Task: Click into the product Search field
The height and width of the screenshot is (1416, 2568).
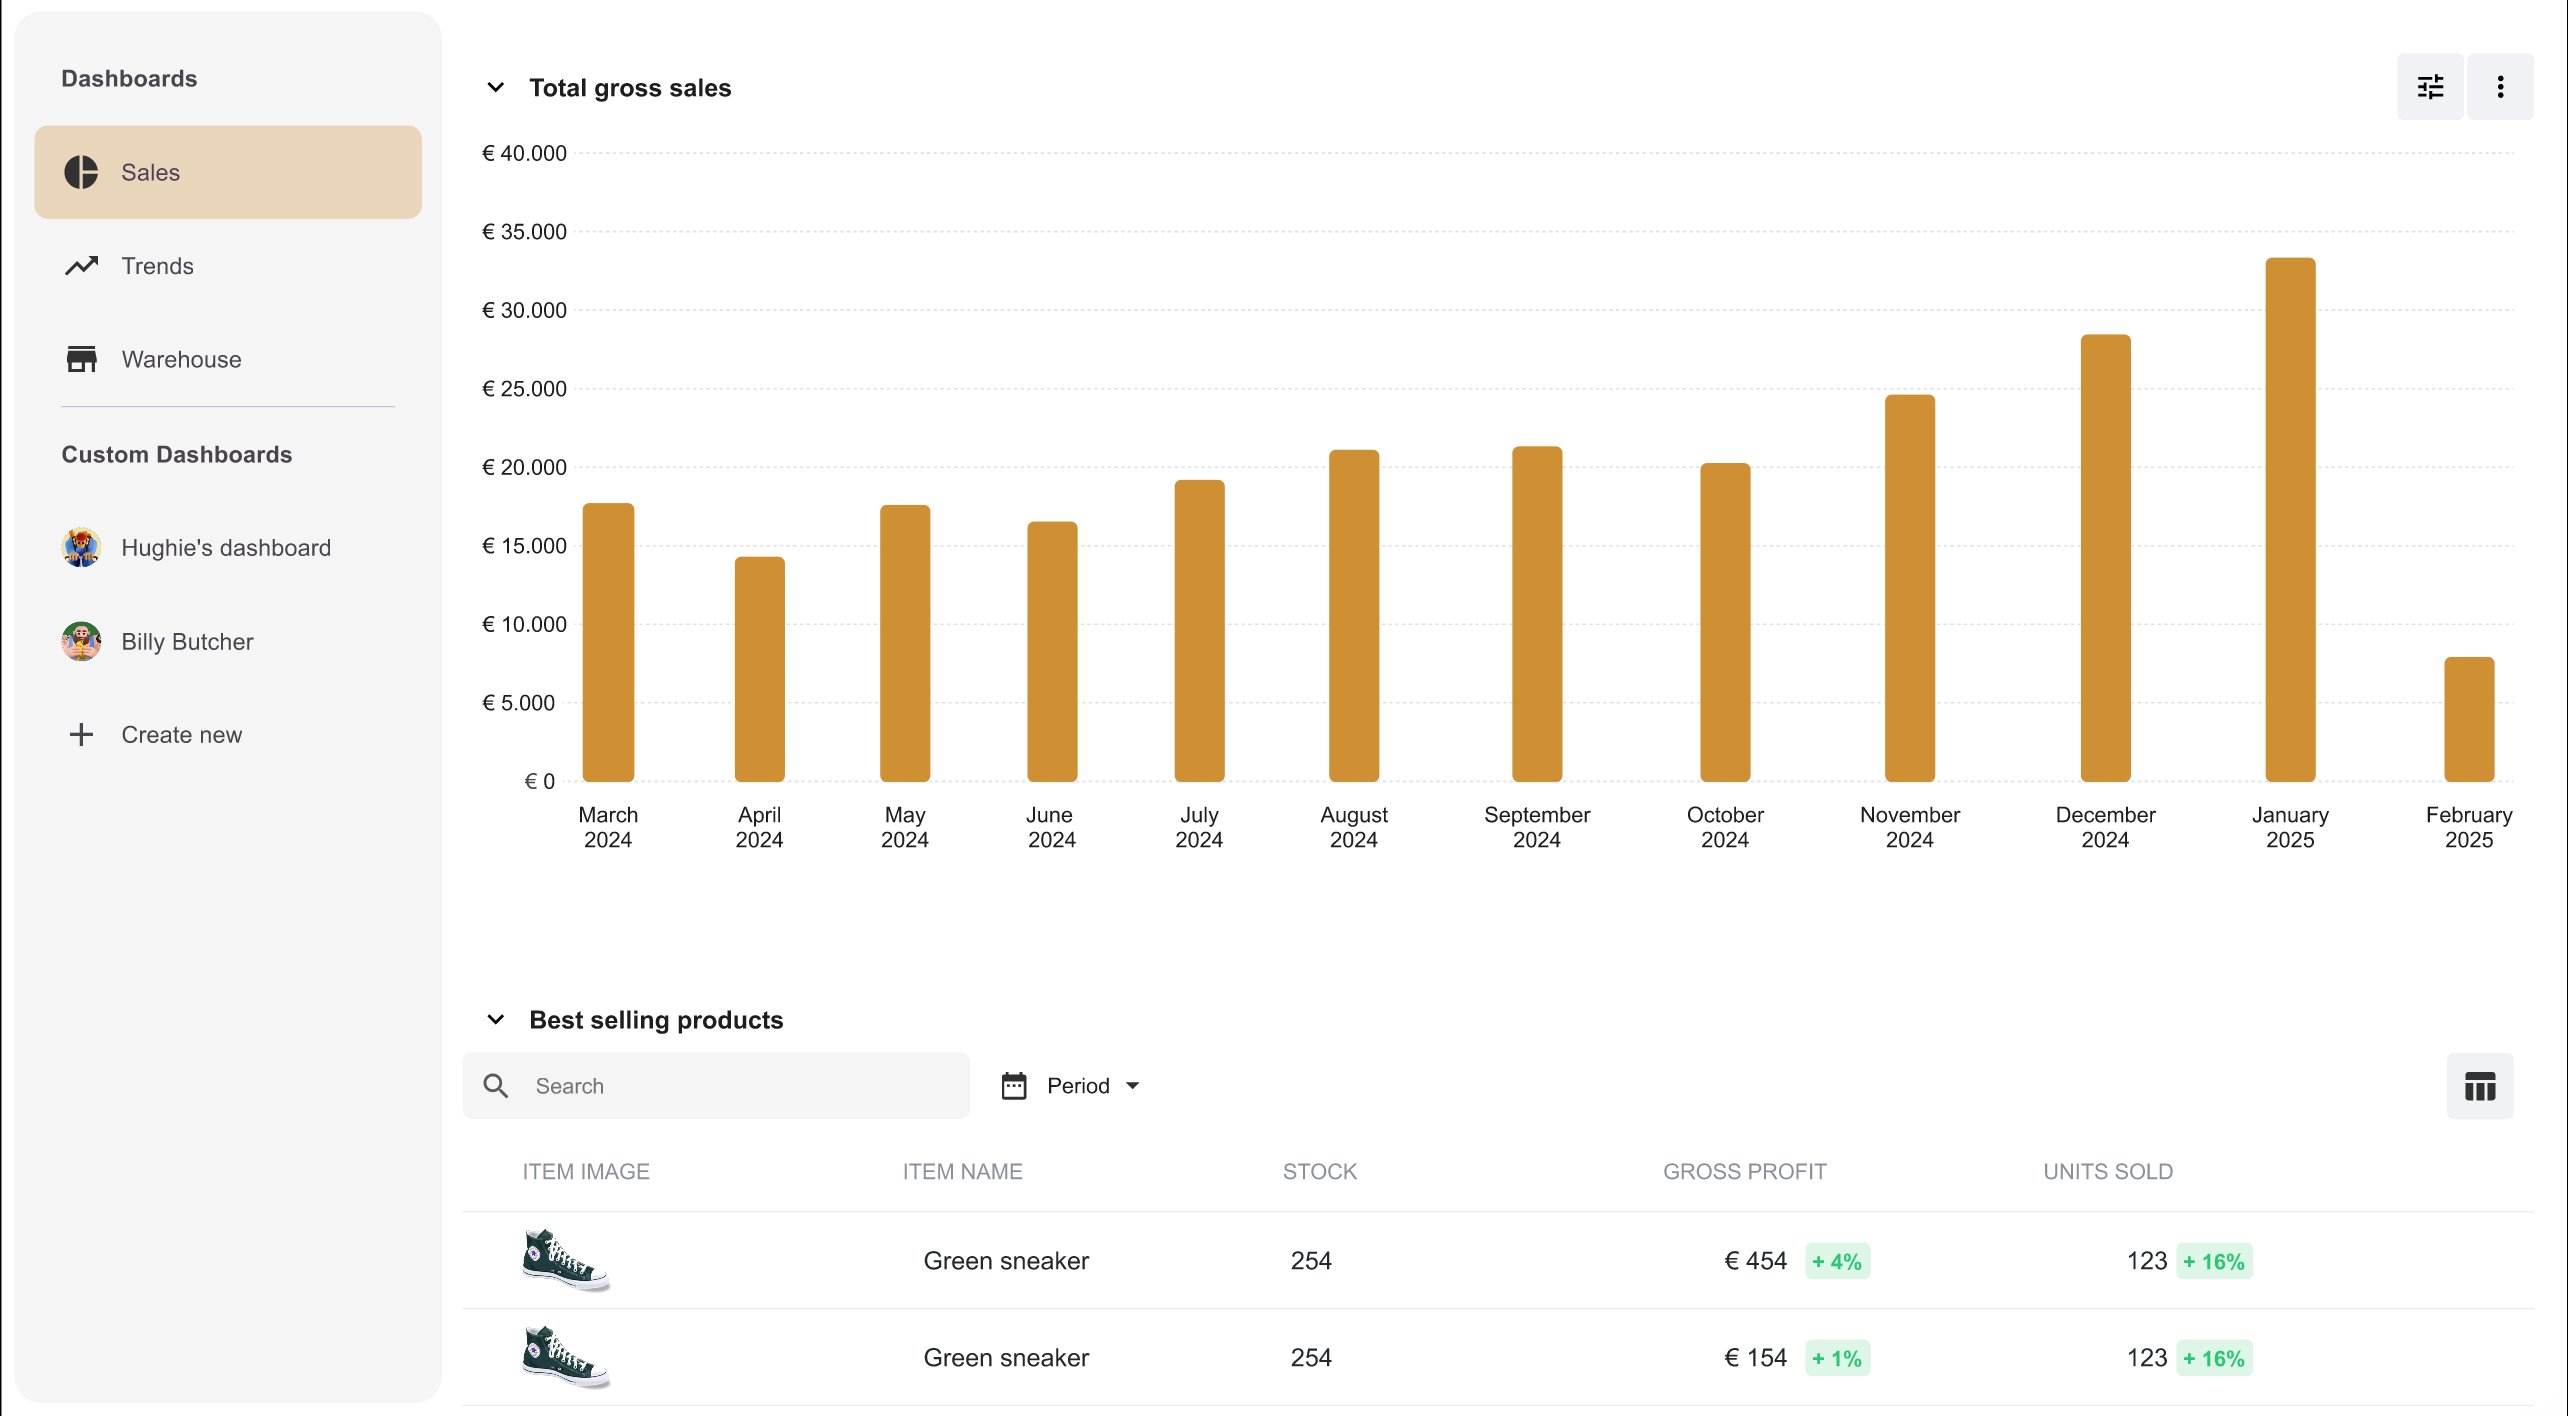Action: coord(716,1086)
